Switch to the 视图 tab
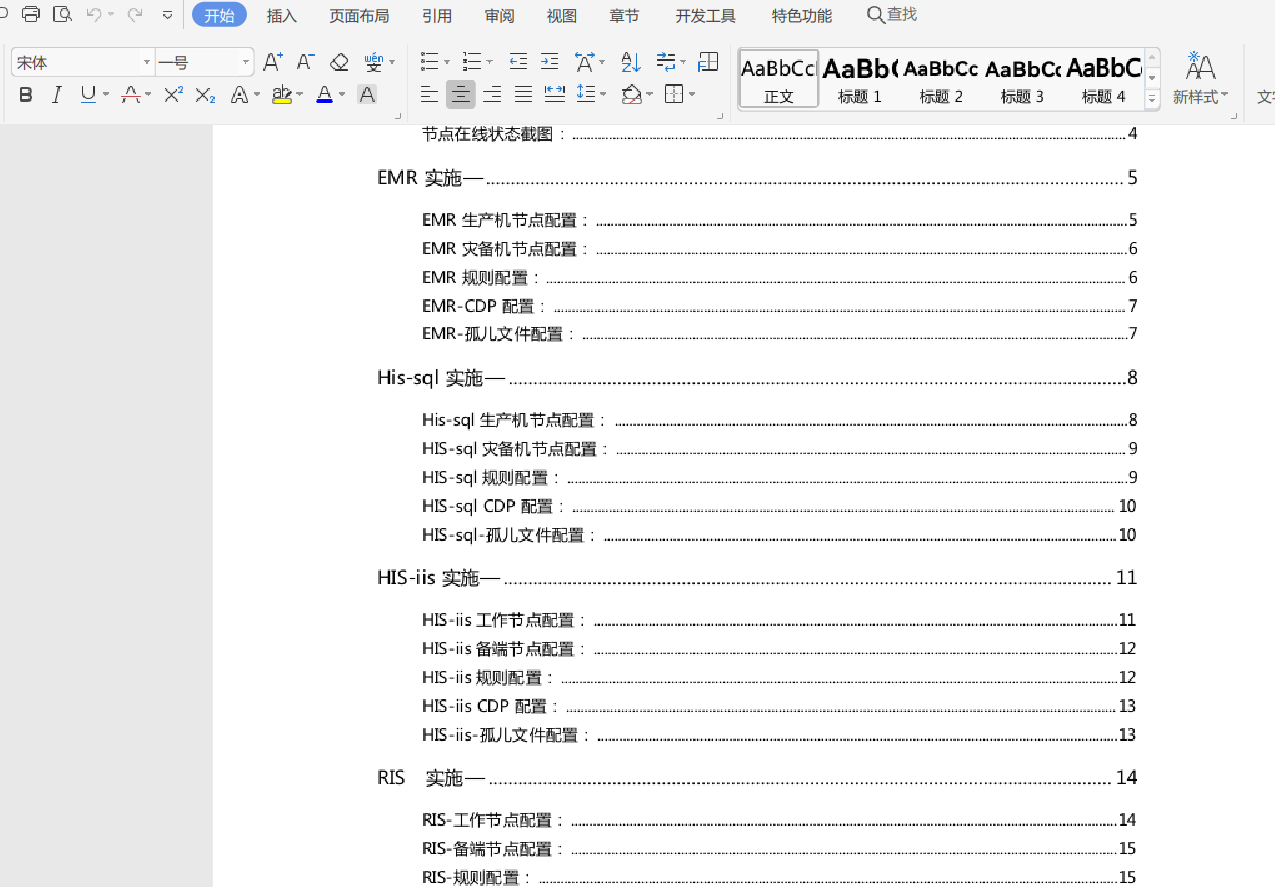The image size is (1275, 887). (x=562, y=16)
